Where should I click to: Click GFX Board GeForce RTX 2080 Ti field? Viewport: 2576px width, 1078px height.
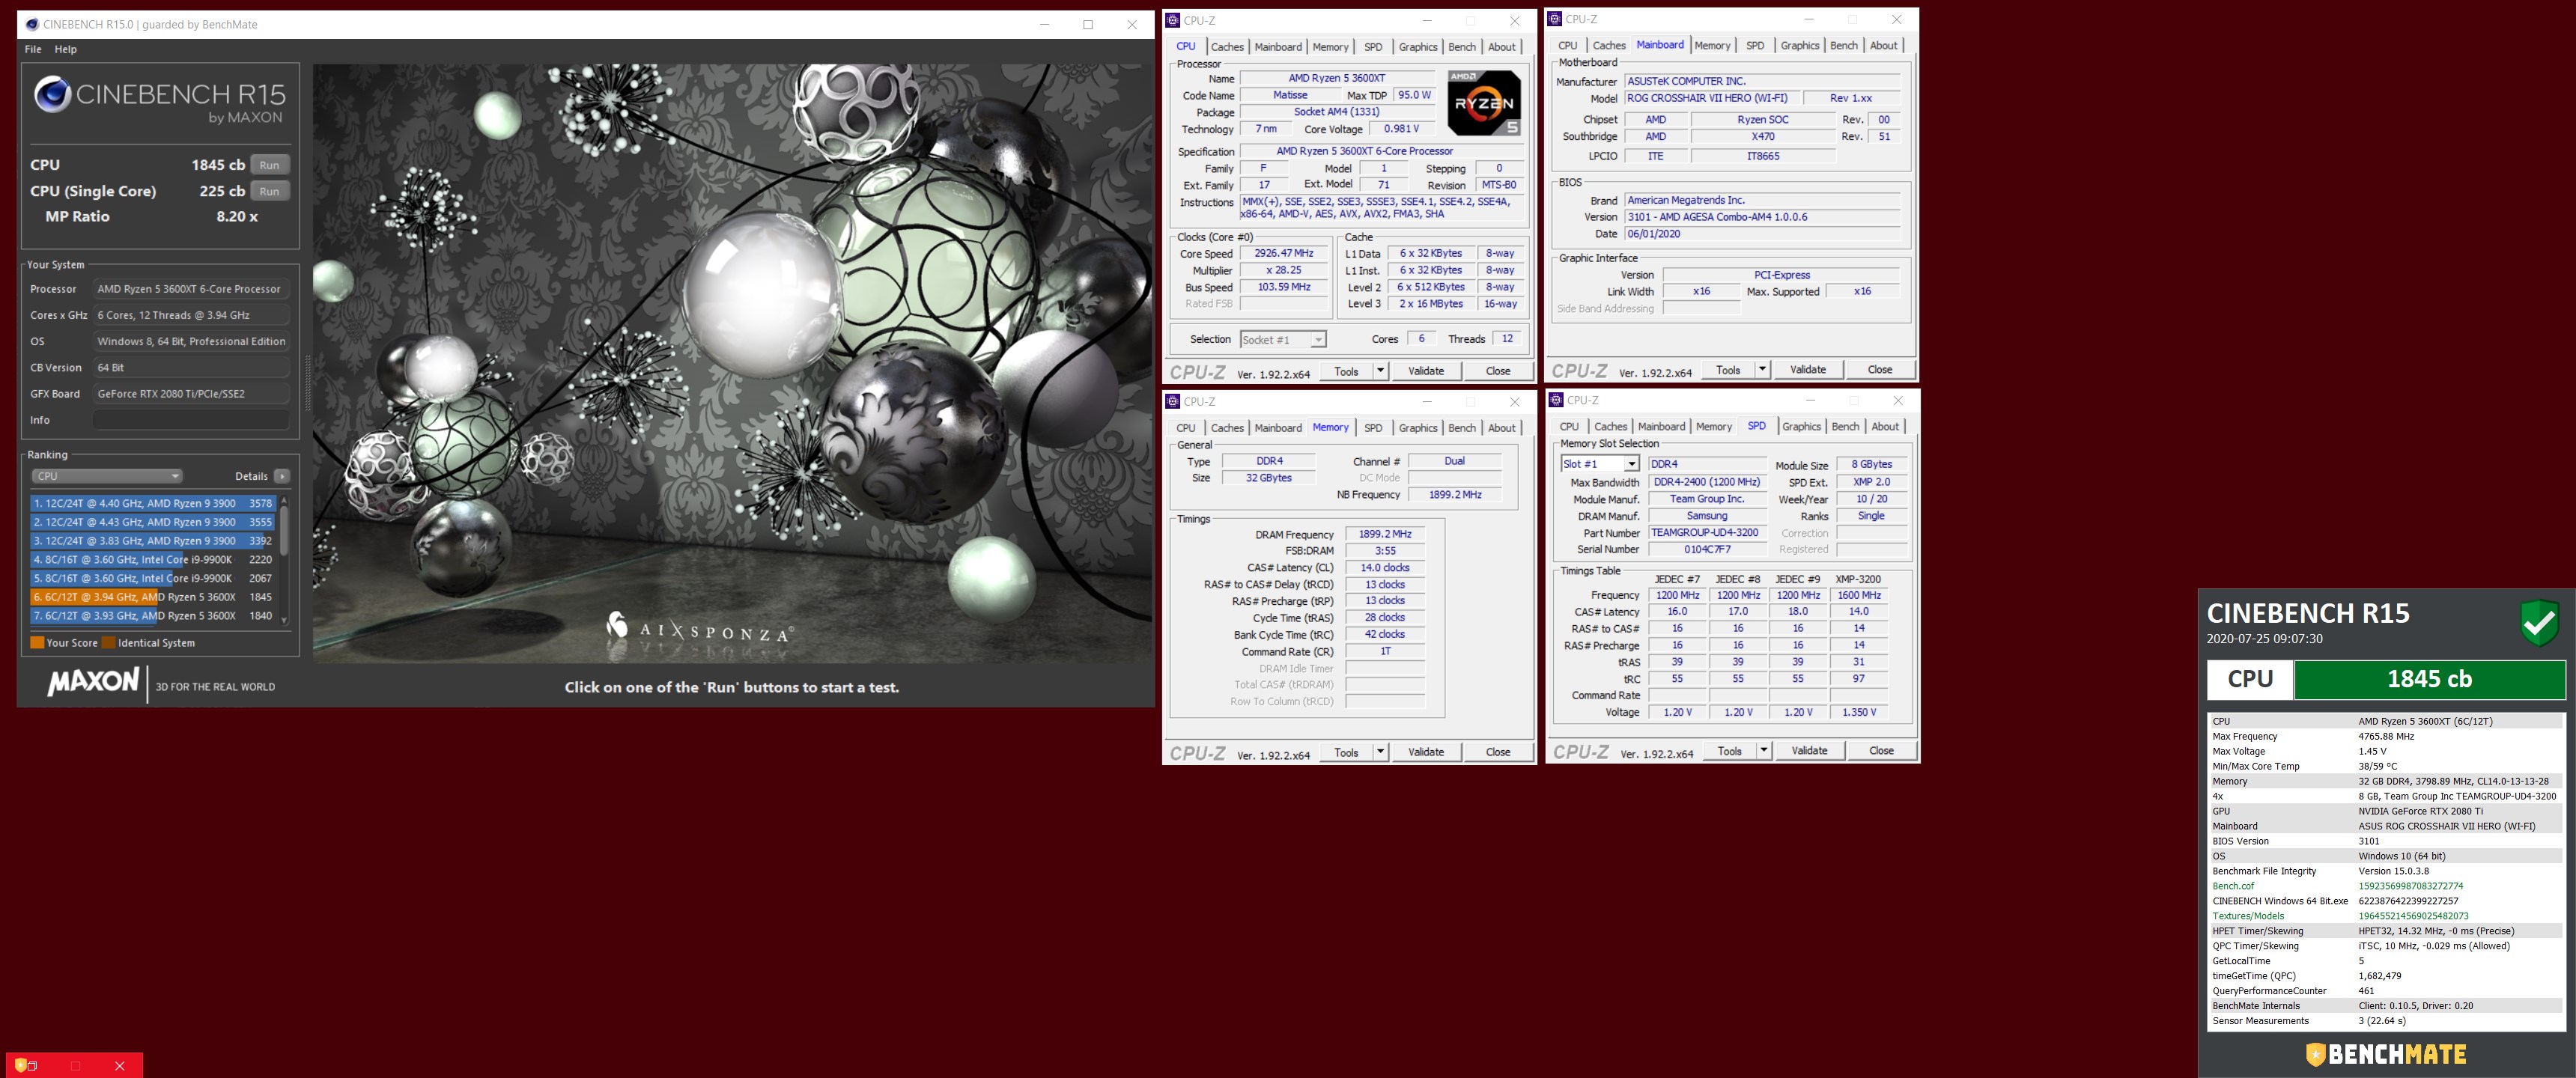[191, 394]
